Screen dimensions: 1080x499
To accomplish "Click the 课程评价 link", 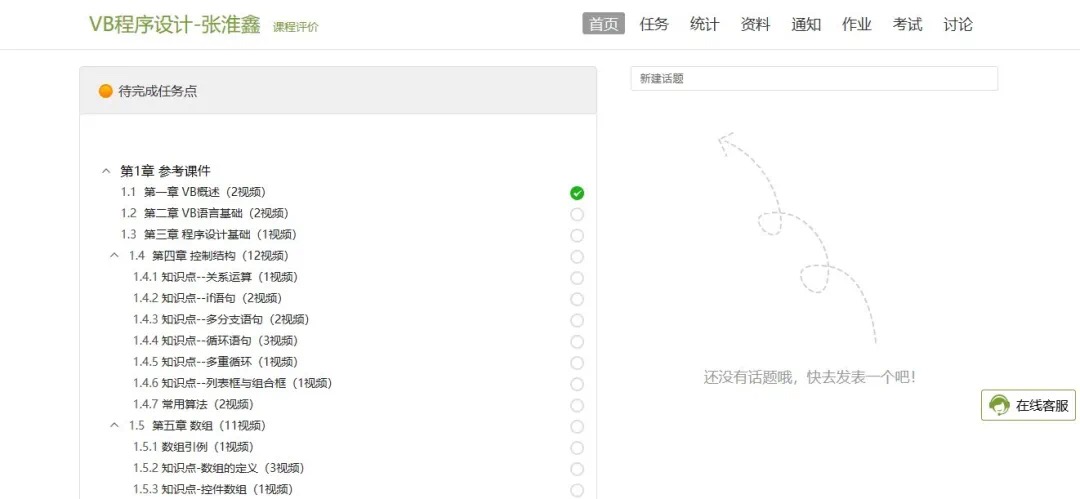I will coord(295,27).
